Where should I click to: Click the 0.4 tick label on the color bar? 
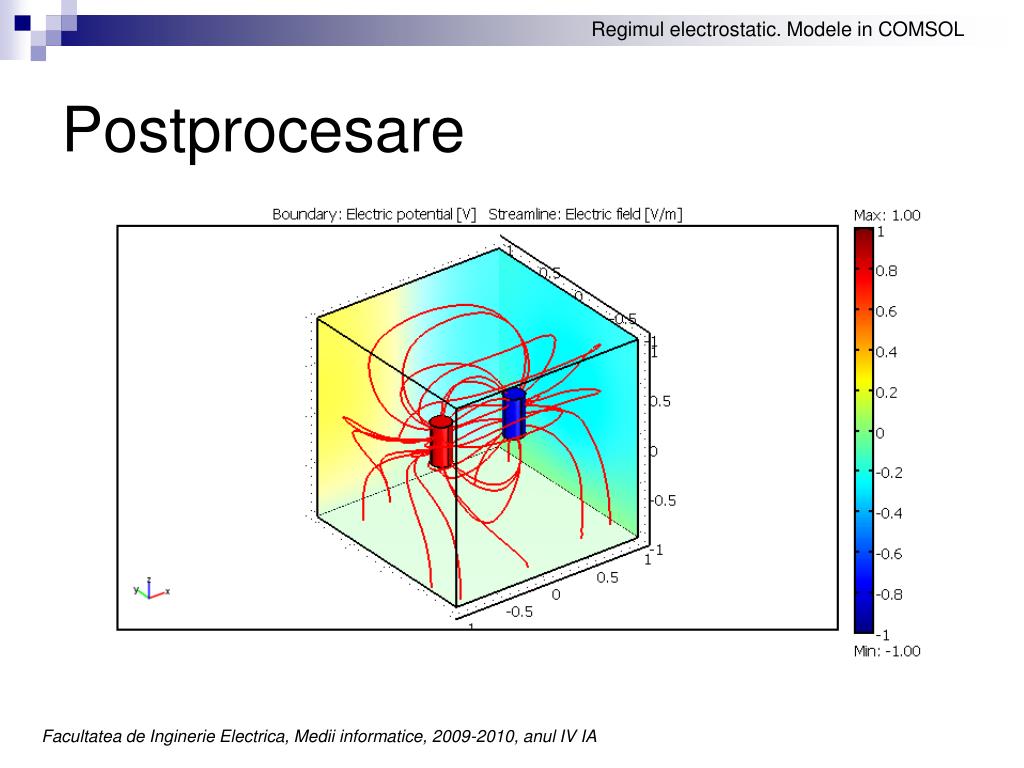886,352
